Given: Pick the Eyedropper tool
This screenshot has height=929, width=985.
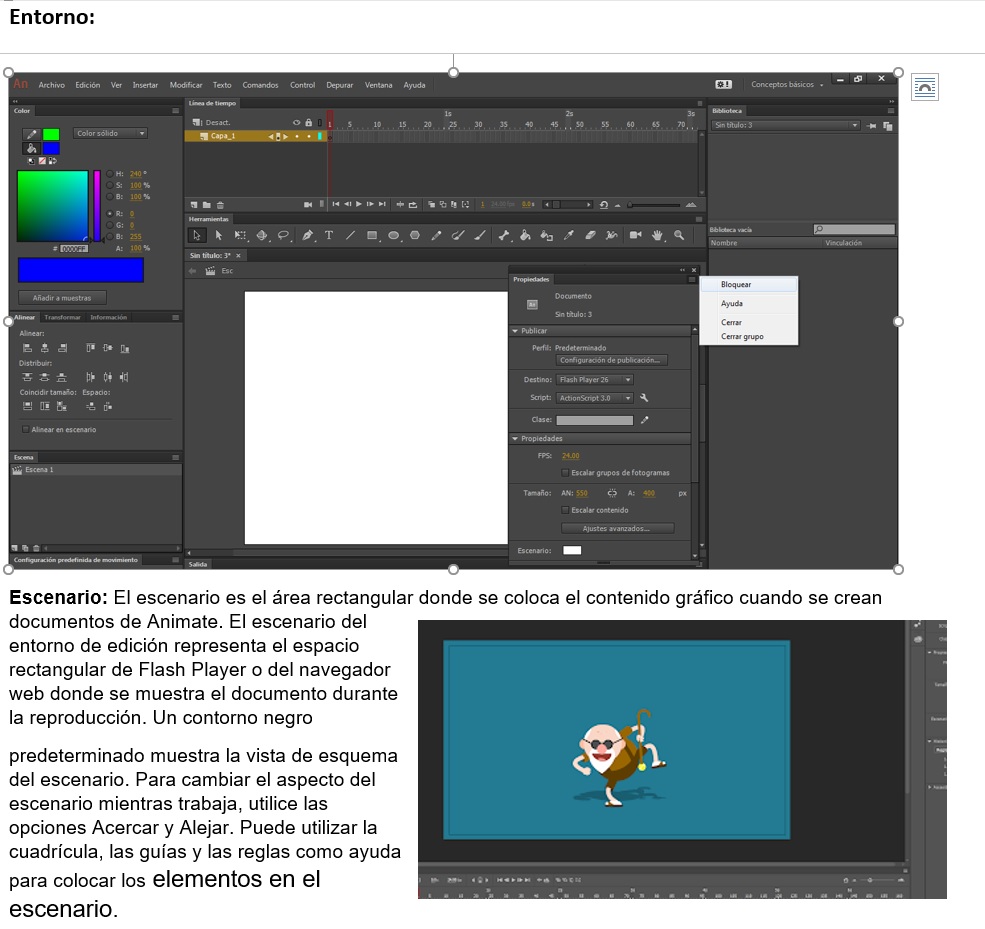Looking at the screenshot, I should [569, 236].
